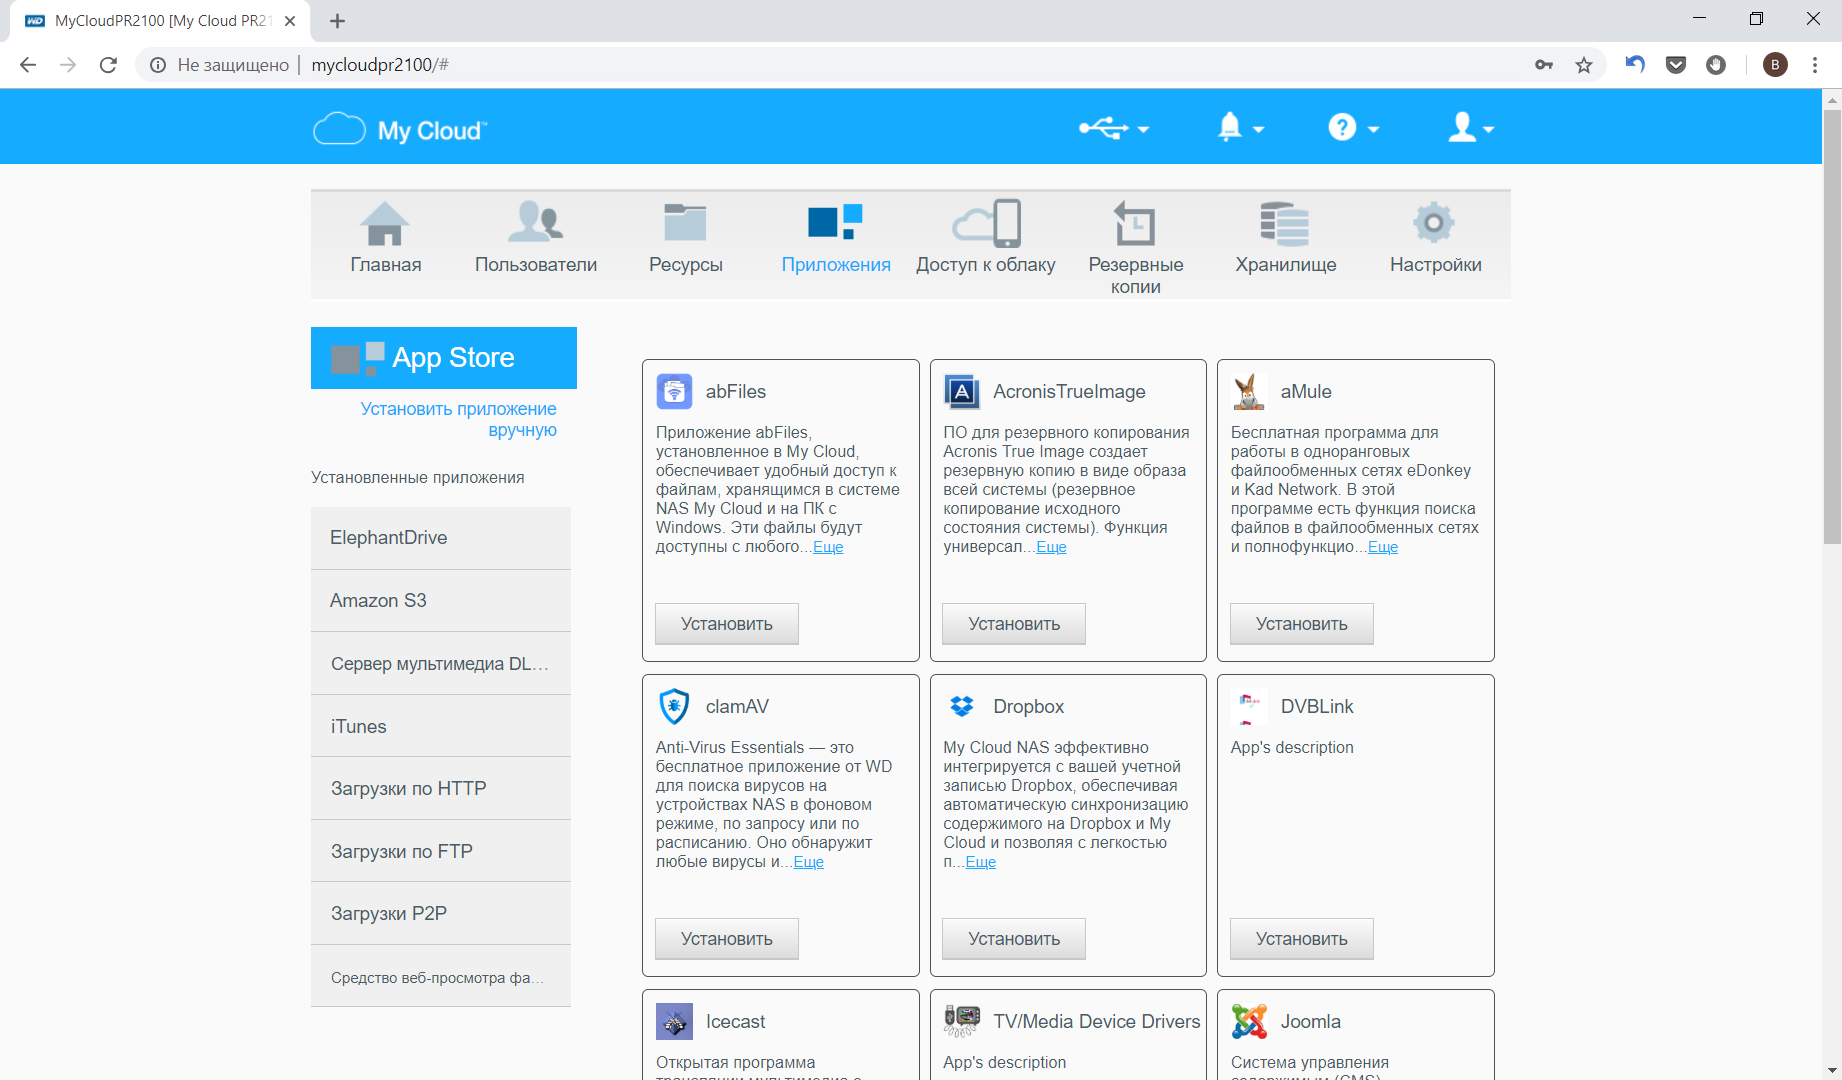Select the App Store sidebar item
This screenshot has height=1080, width=1842.
444,358
